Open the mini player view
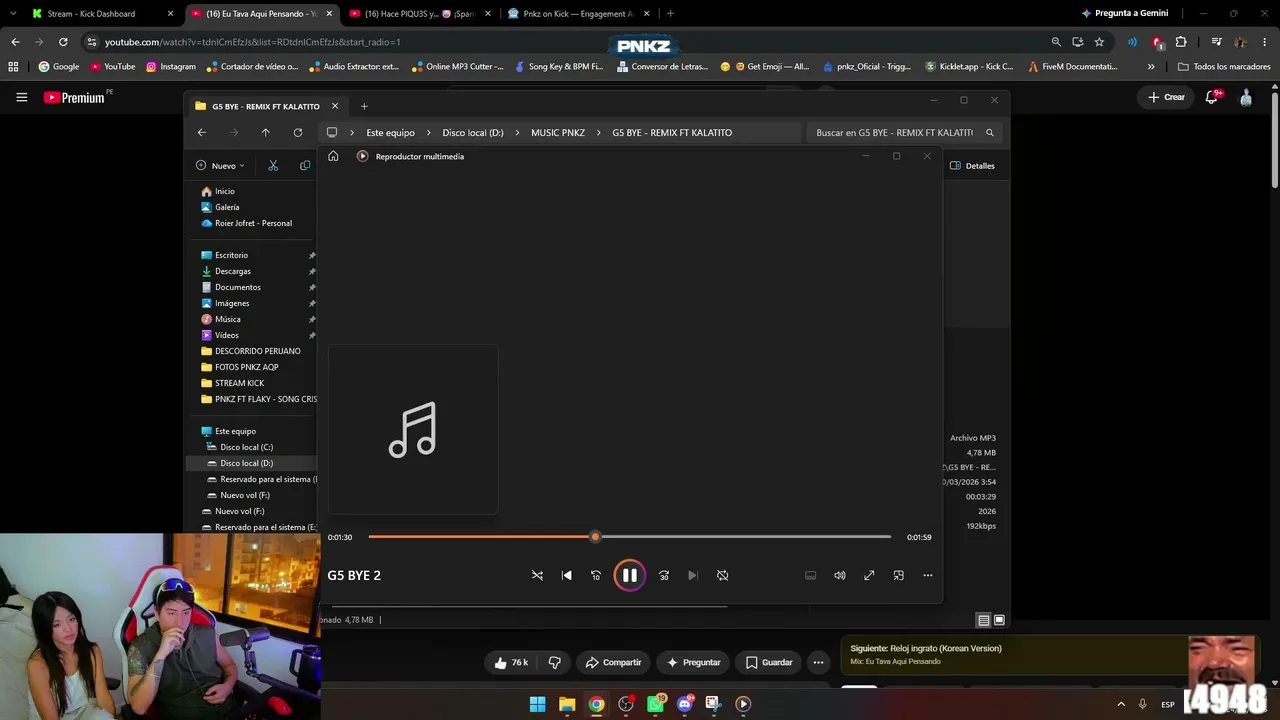The height and width of the screenshot is (720, 1280). click(x=898, y=575)
